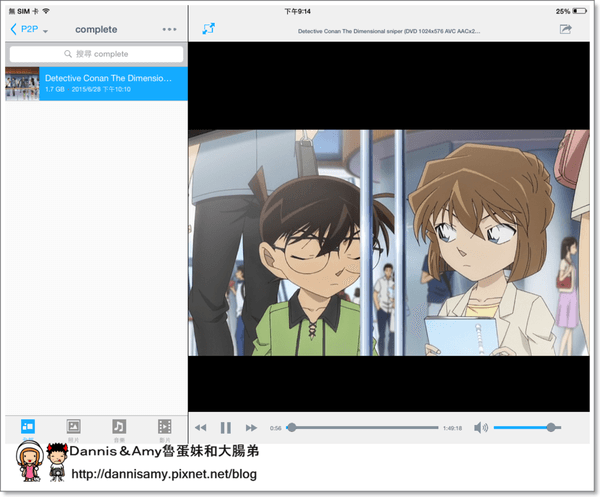Image resolution: width=600 pixels, height=497 pixels.
Task: Expand the P2P folder path dropdown
Action: [x=46, y=31]
